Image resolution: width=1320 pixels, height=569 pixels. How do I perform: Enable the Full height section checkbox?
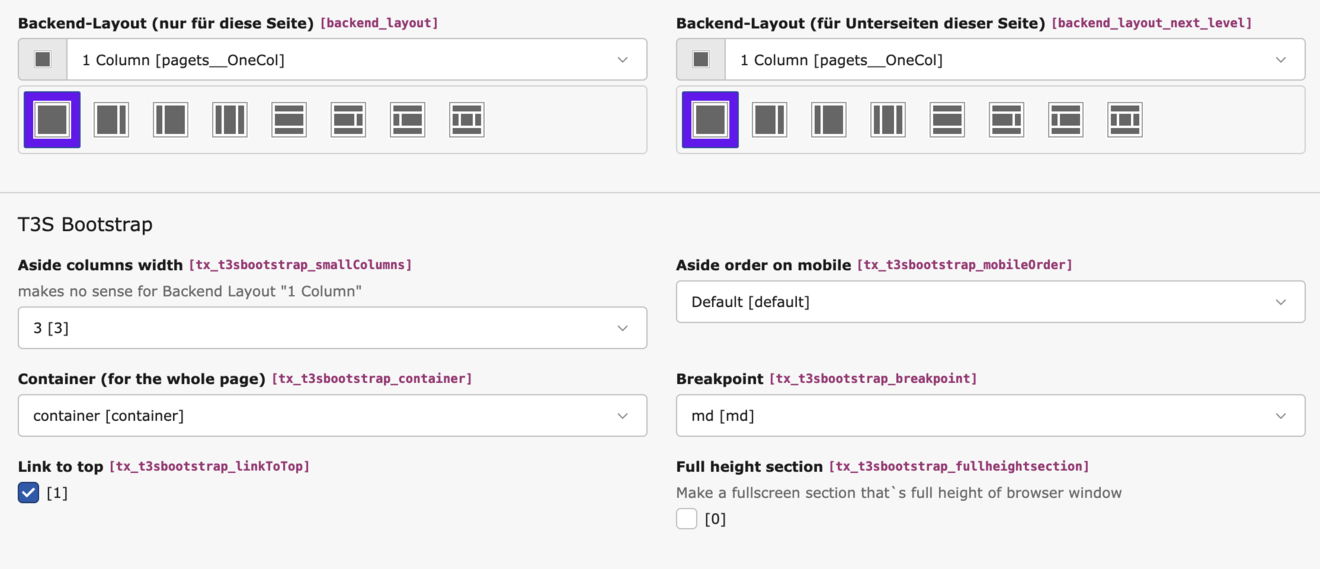click(x=686, y=519)
